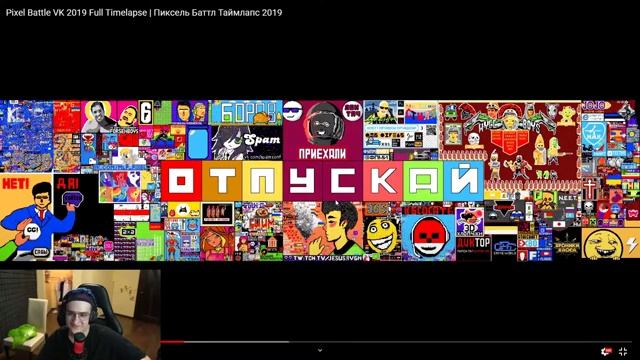Image resolution: width=640 pixels, height=360 pixels.
Task: Click the 'JOJO' pixel label
Action: coord(594,106)
